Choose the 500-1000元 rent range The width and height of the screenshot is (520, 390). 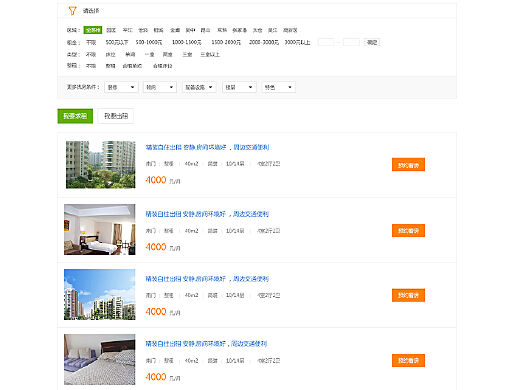[x=149, y=42]
